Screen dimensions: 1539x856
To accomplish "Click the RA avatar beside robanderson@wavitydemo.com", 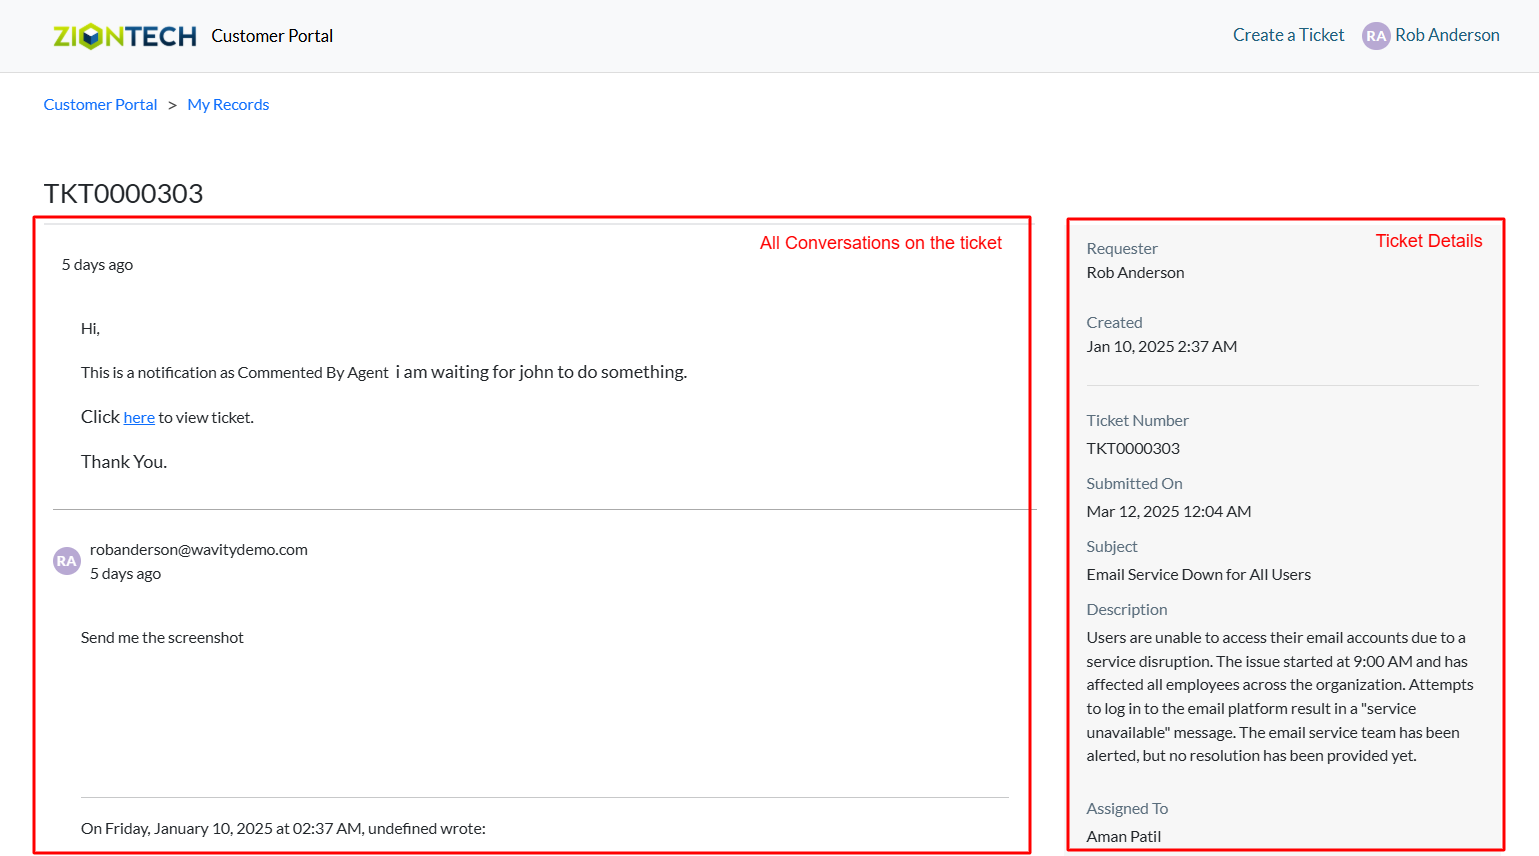I will click(67, 561).
